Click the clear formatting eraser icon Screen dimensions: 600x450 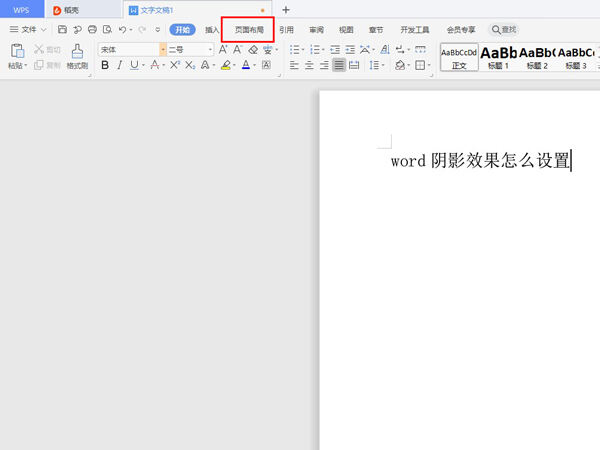(253, 49)
